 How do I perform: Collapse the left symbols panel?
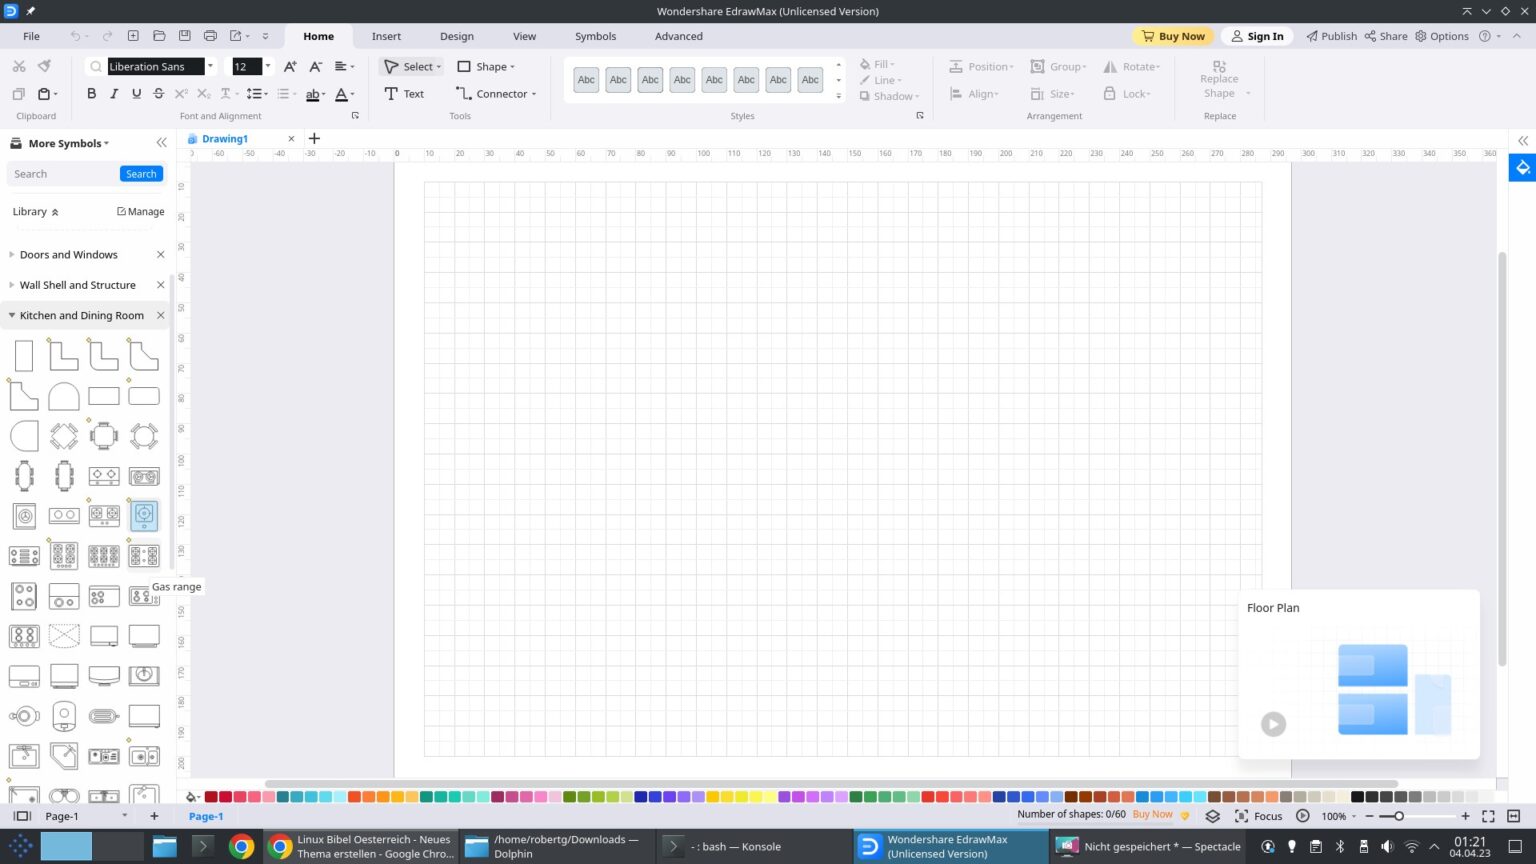tap(161, 143)
